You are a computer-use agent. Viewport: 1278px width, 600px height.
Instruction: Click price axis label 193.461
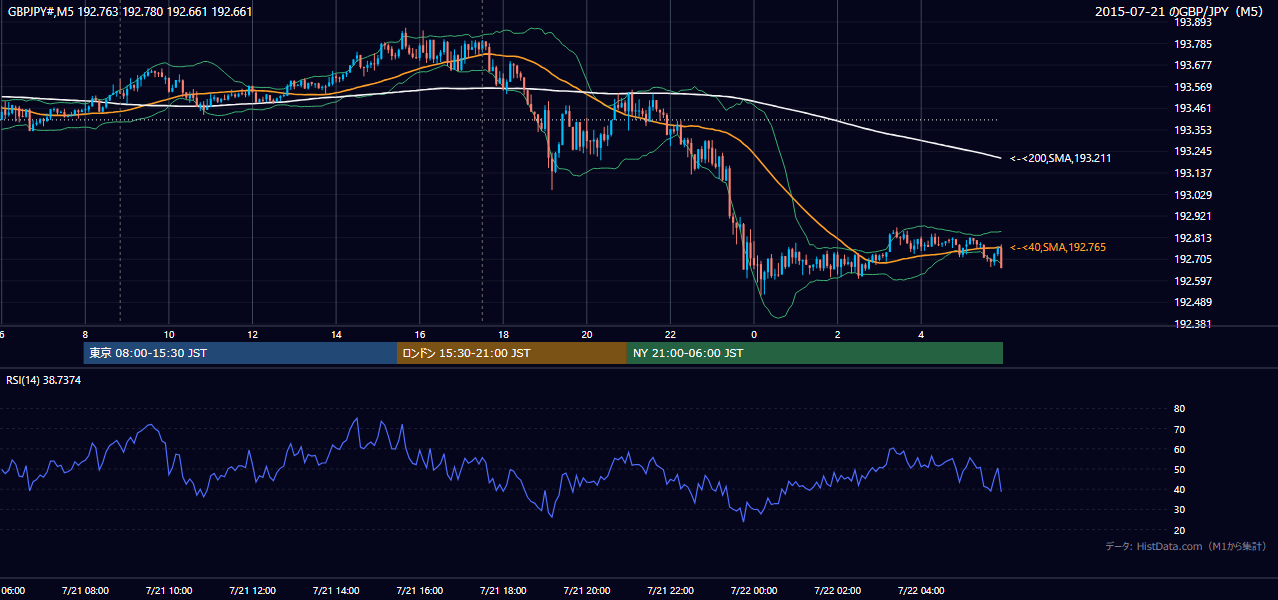click(1193, 108)
